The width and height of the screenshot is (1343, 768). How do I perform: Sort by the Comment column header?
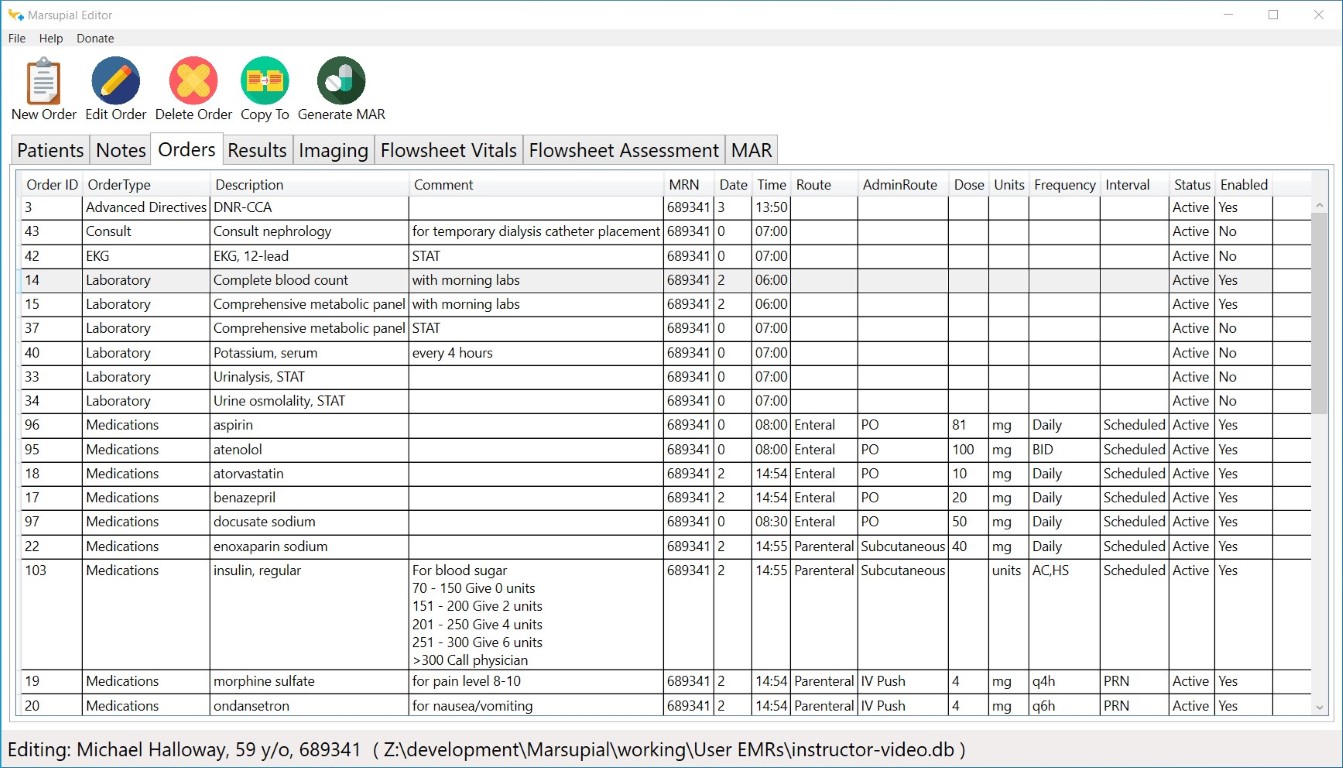[x=537, y=185]
